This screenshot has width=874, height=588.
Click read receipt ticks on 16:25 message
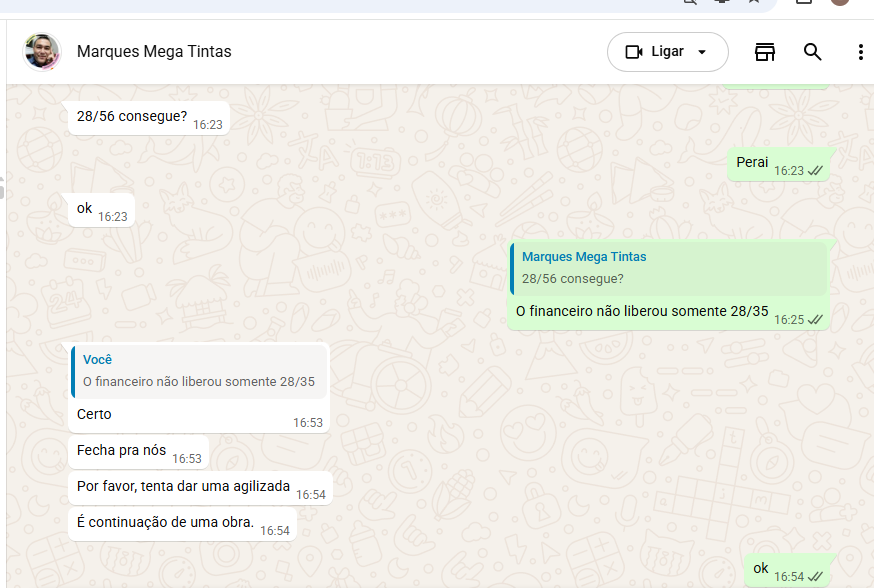(815, 320)
